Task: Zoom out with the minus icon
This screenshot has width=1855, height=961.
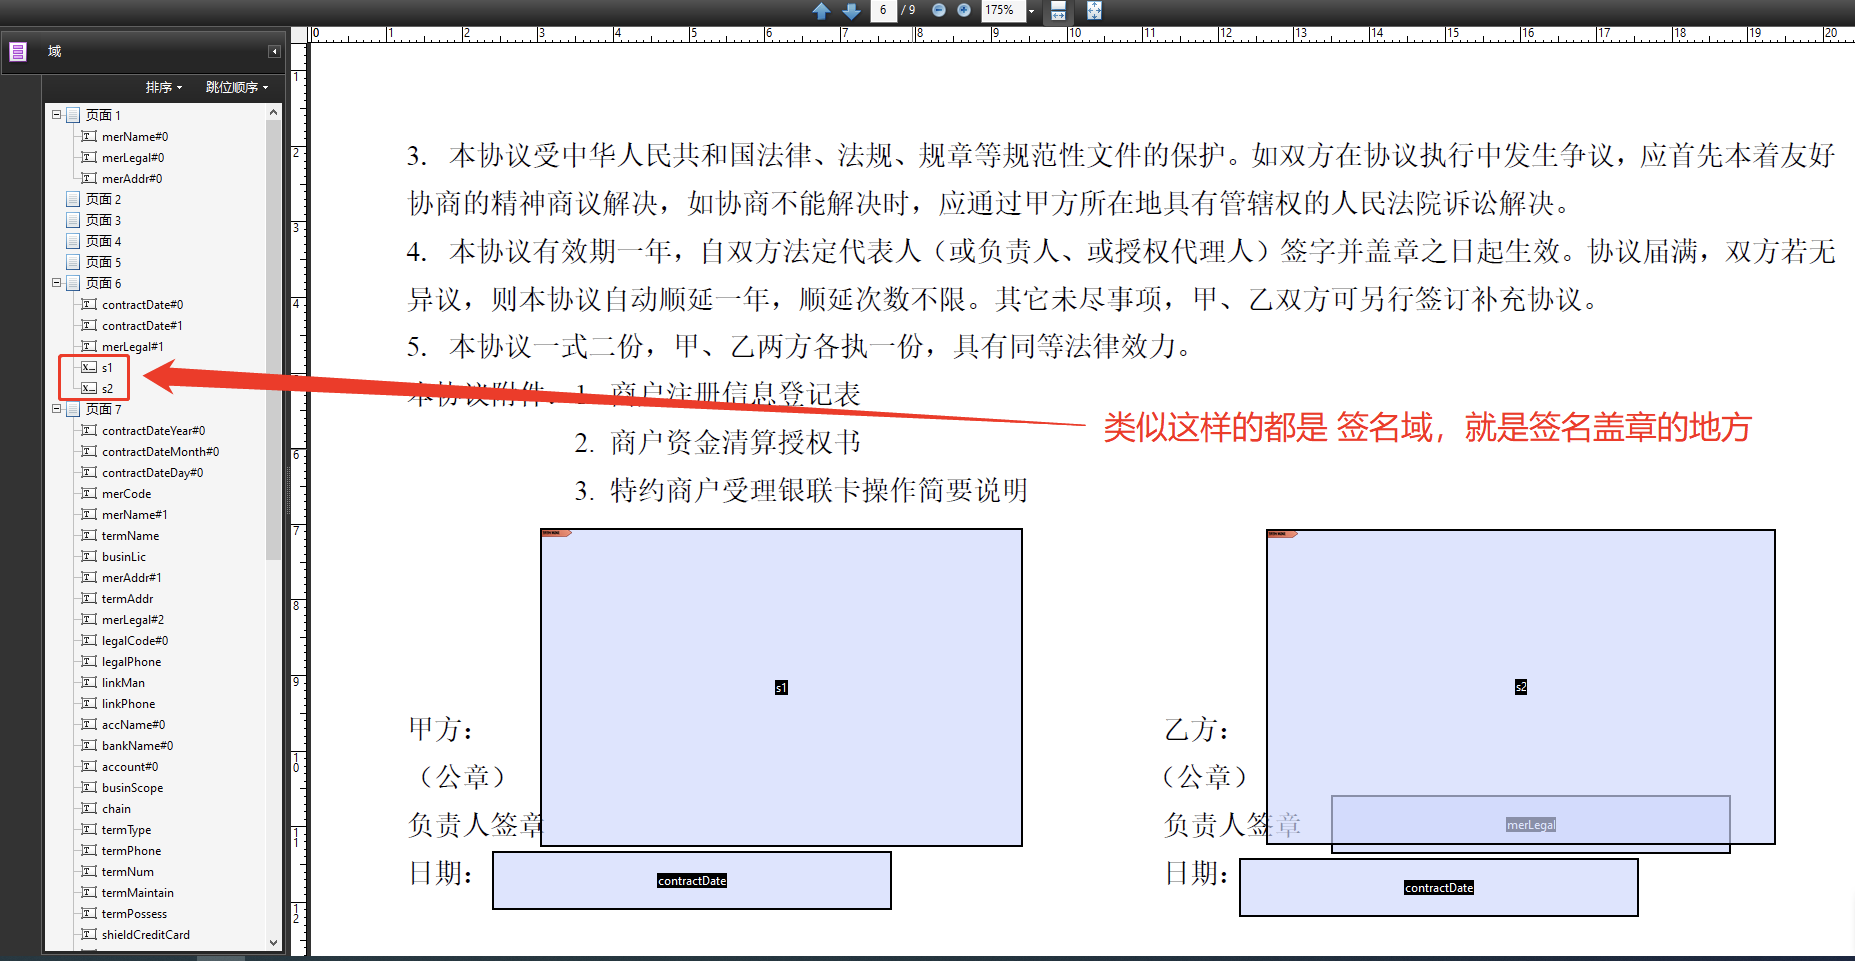Action: pos(939,10)
